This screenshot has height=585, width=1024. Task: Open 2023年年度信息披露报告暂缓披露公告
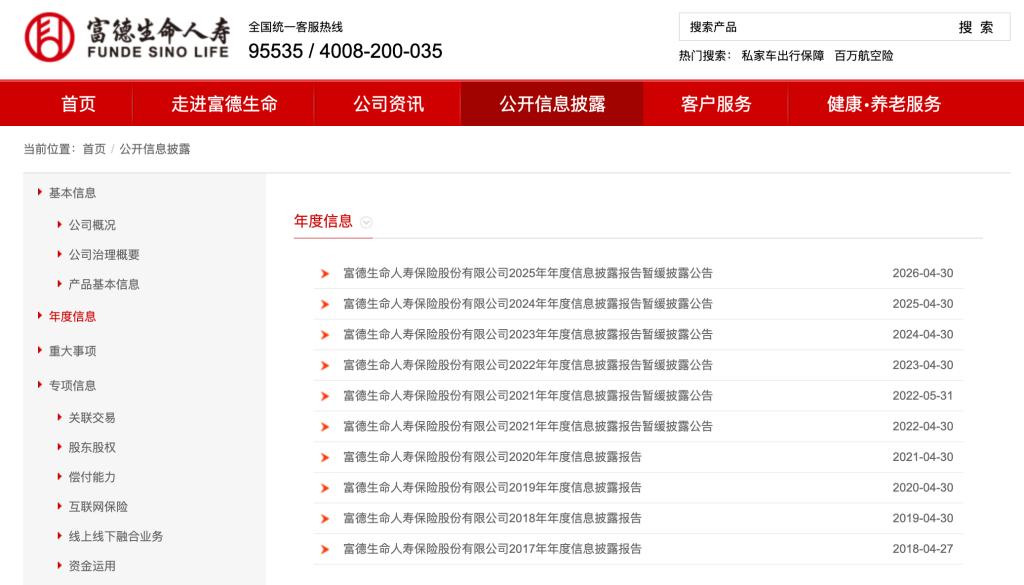click(x=528, y=334)
